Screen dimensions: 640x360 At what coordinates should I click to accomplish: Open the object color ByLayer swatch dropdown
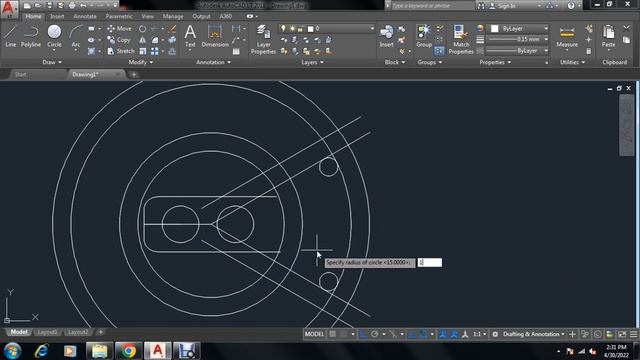[518, 29]
